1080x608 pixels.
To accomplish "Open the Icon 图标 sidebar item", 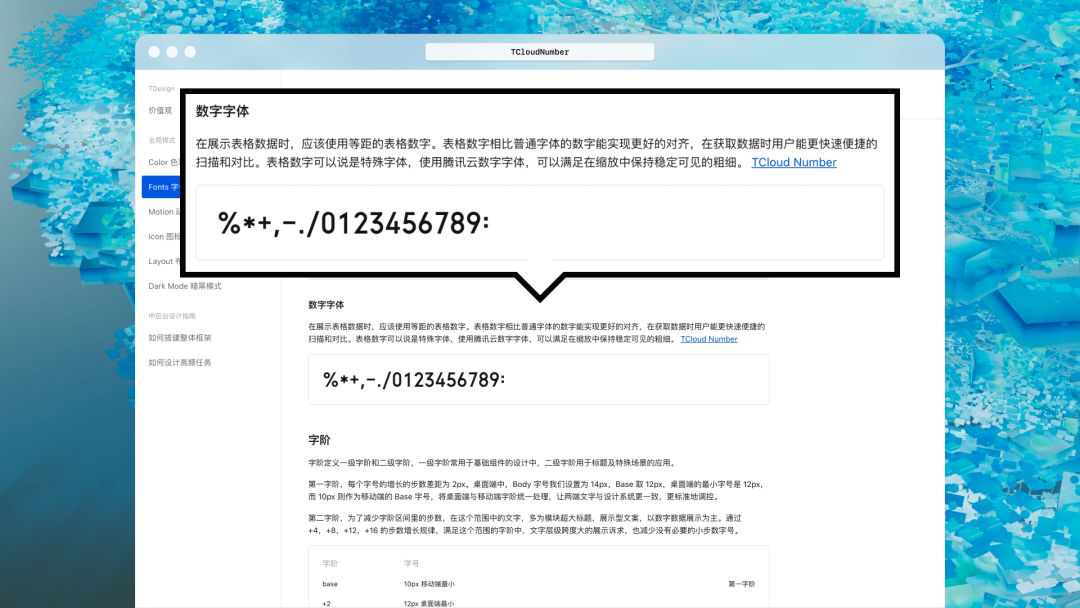I will 164,237.
